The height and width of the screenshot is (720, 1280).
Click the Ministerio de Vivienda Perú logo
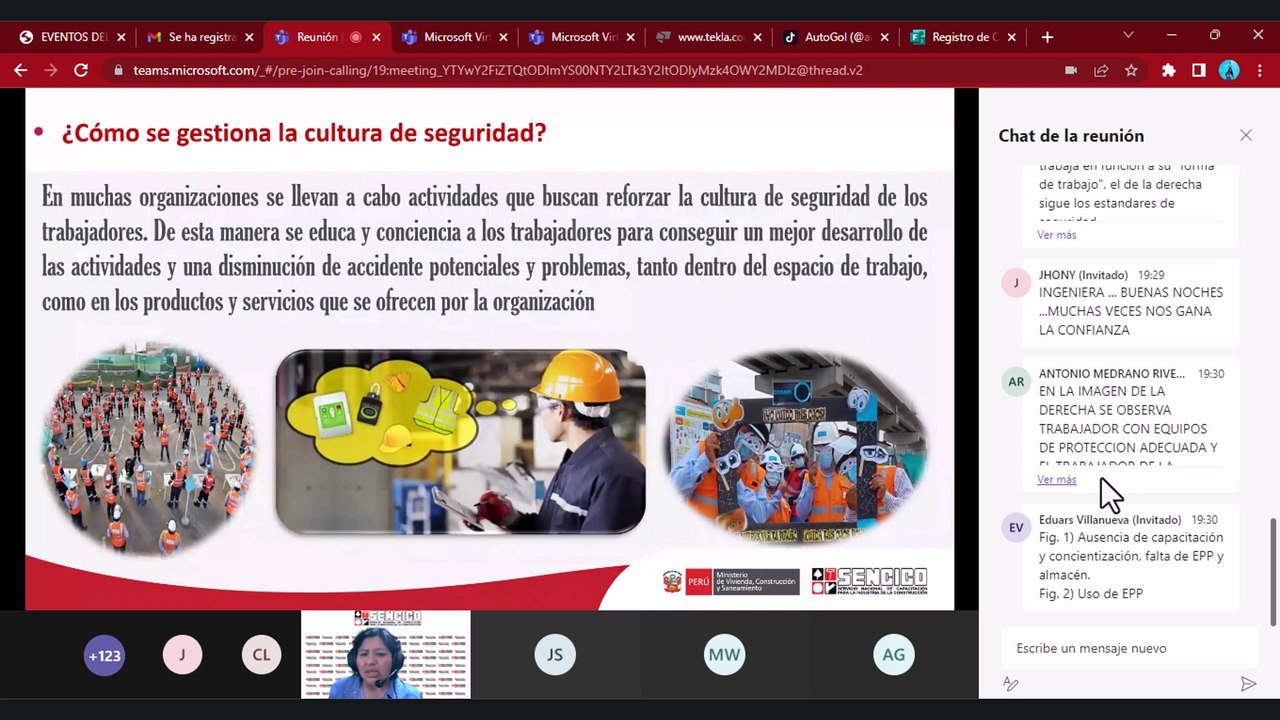coord(731,581)
